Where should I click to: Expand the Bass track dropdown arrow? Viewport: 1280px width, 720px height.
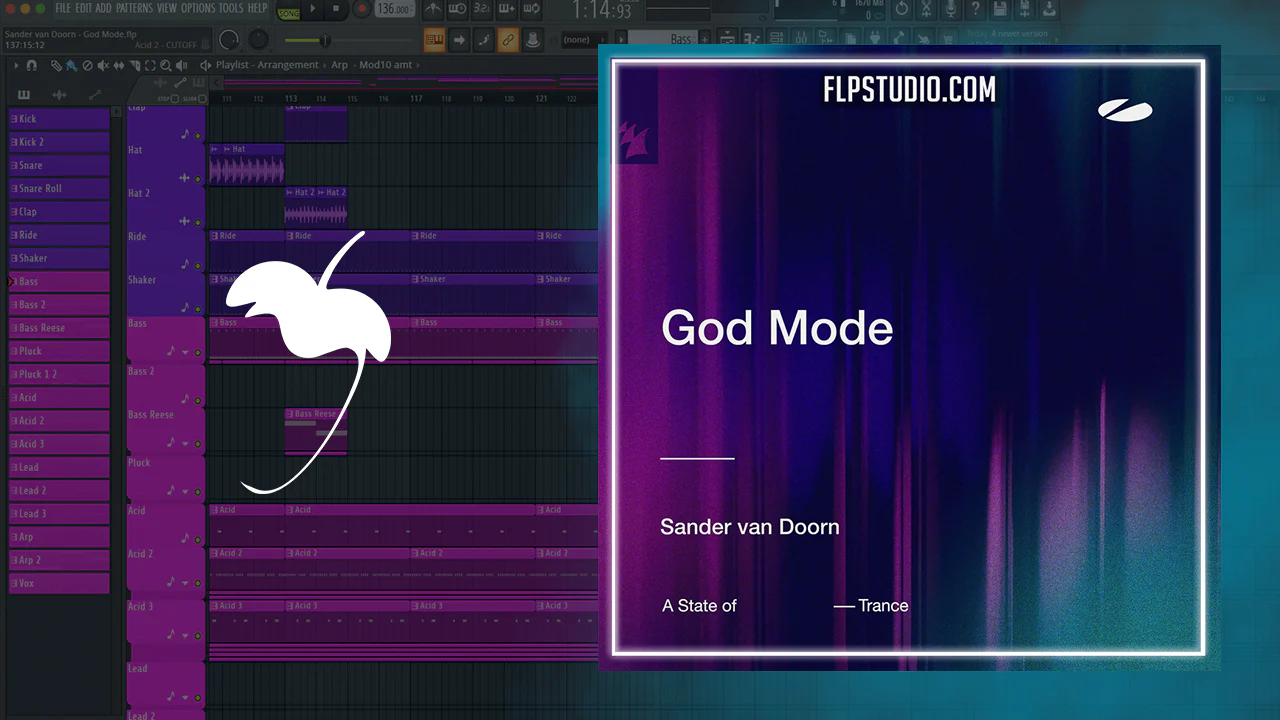[x=185, y=352]
